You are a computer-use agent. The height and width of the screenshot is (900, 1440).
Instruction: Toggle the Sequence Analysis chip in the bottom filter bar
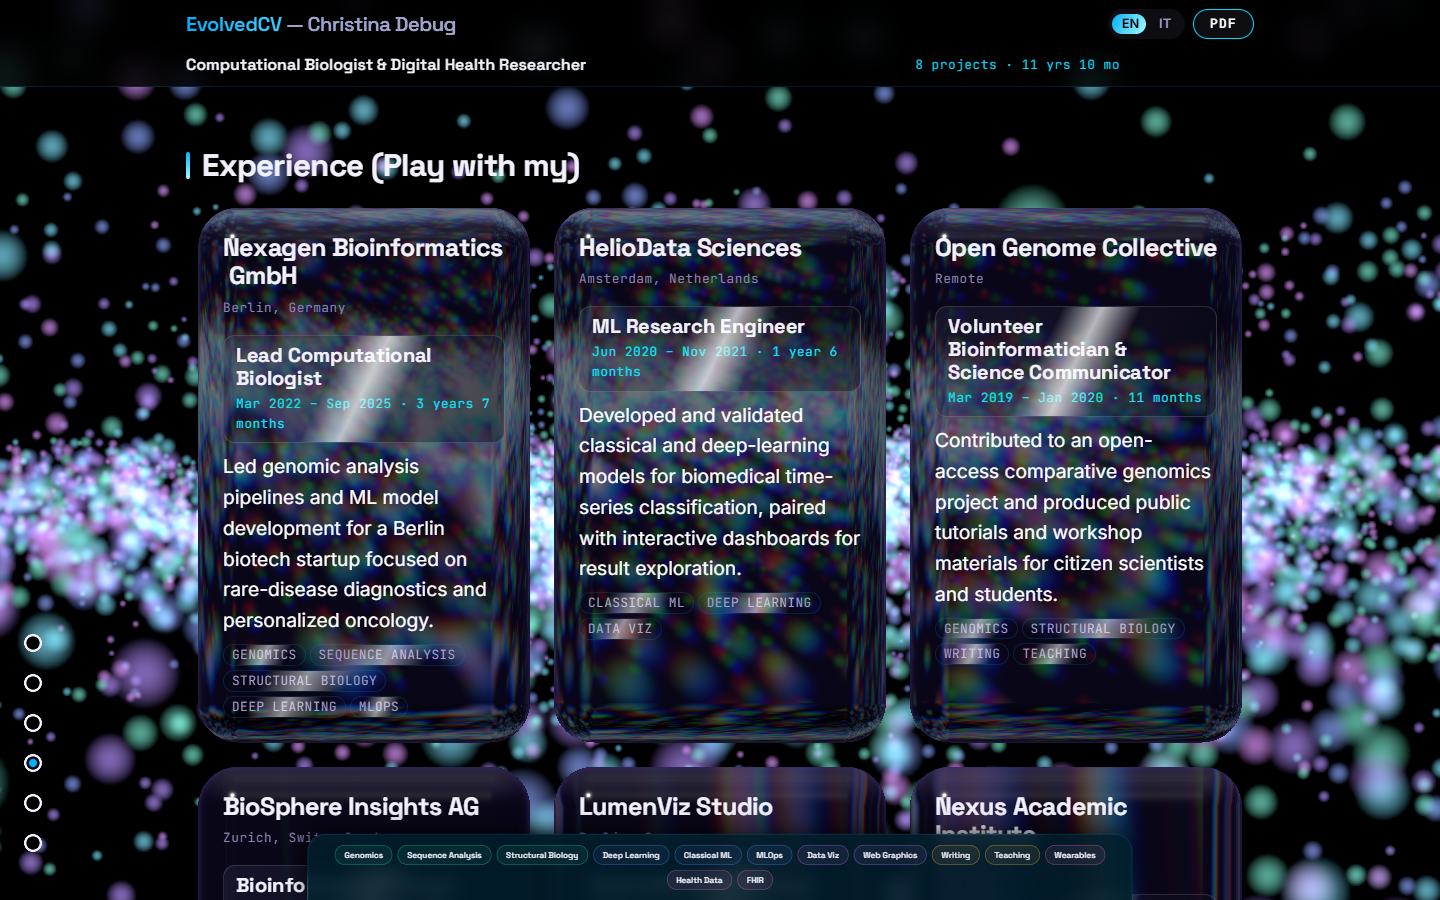tap(444, 855)
